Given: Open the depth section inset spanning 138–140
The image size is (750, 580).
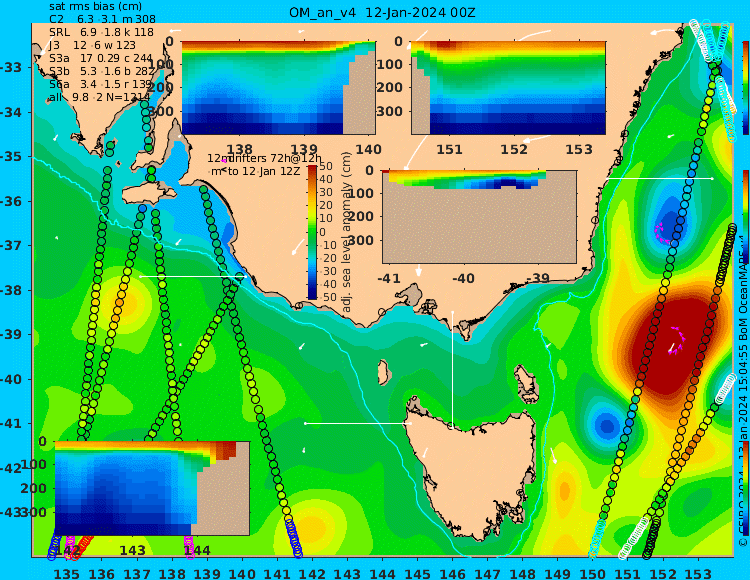Looking at the screenshot, I should (x=278, y=88).
